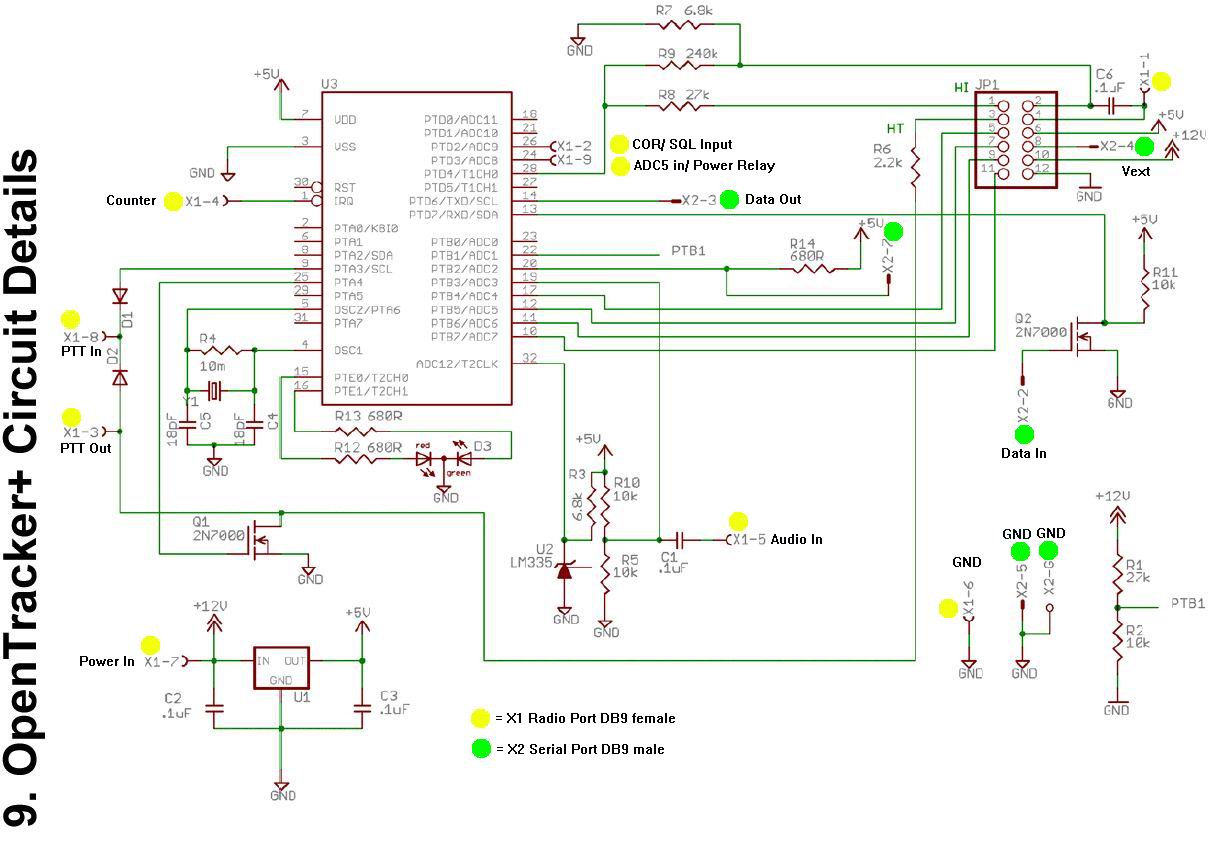Click the X1-7 connector pin label
Image resolution: width=1220 pixels, height=843 pixels.
pos(162,661)
